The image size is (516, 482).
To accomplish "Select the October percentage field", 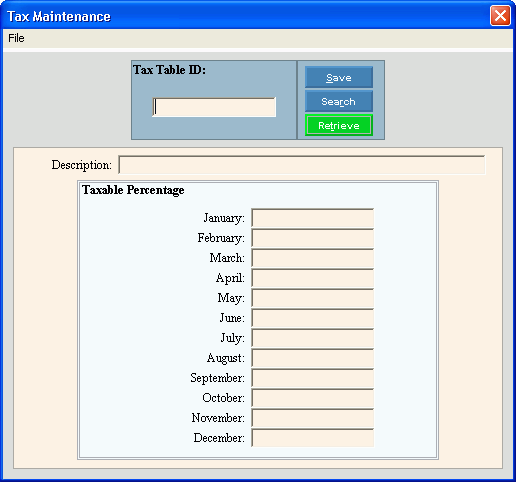I will 312,398.
